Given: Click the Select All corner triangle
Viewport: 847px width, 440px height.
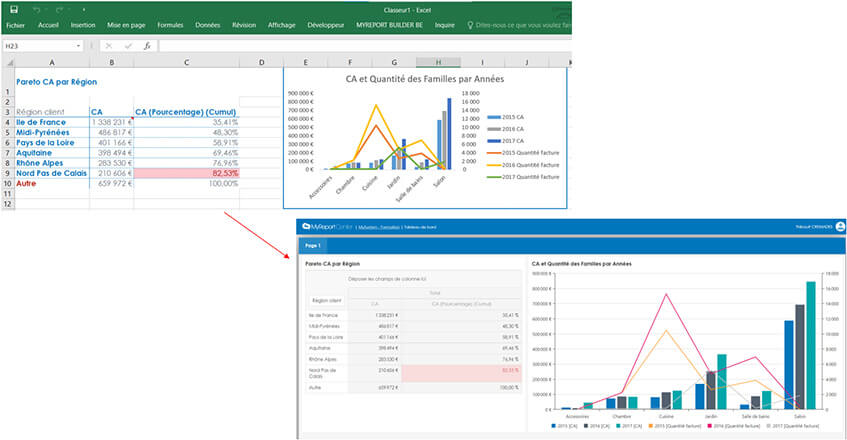Looking at the screenshot, I should tap(8, 63).
